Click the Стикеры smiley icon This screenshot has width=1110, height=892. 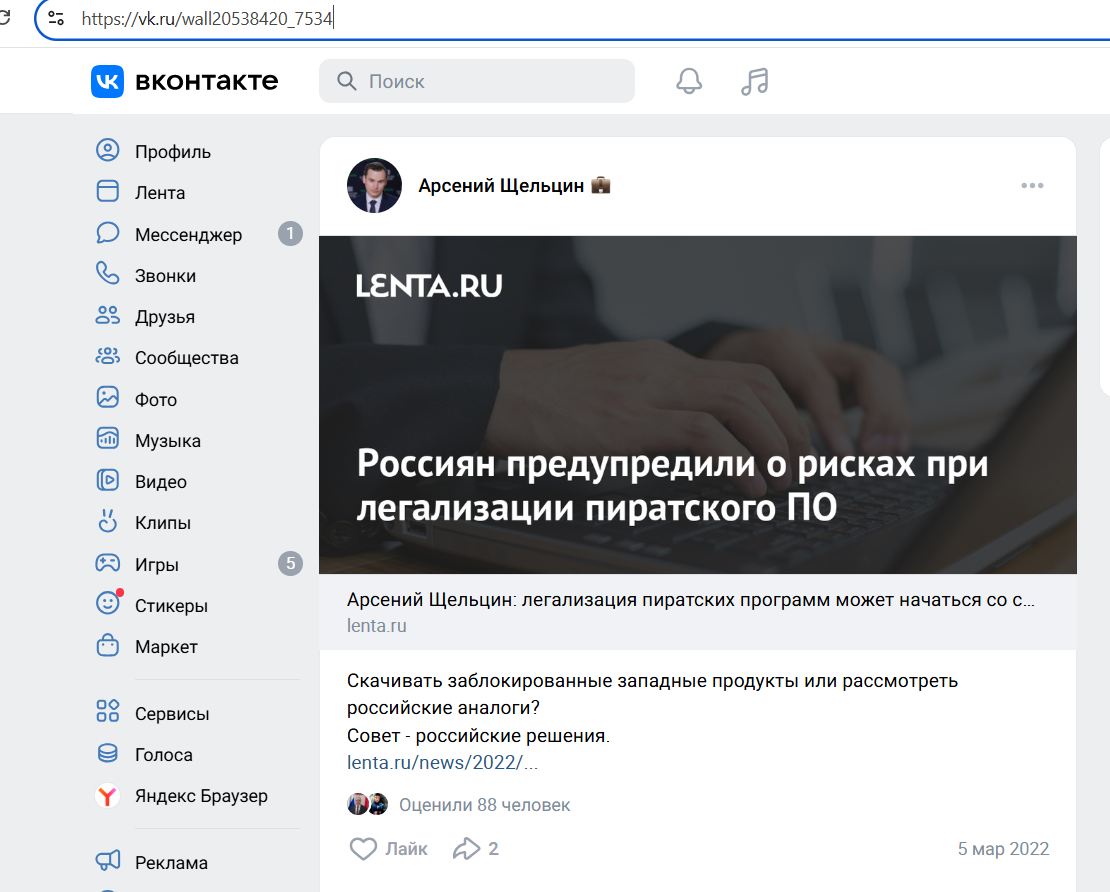[x=108, y=603]
